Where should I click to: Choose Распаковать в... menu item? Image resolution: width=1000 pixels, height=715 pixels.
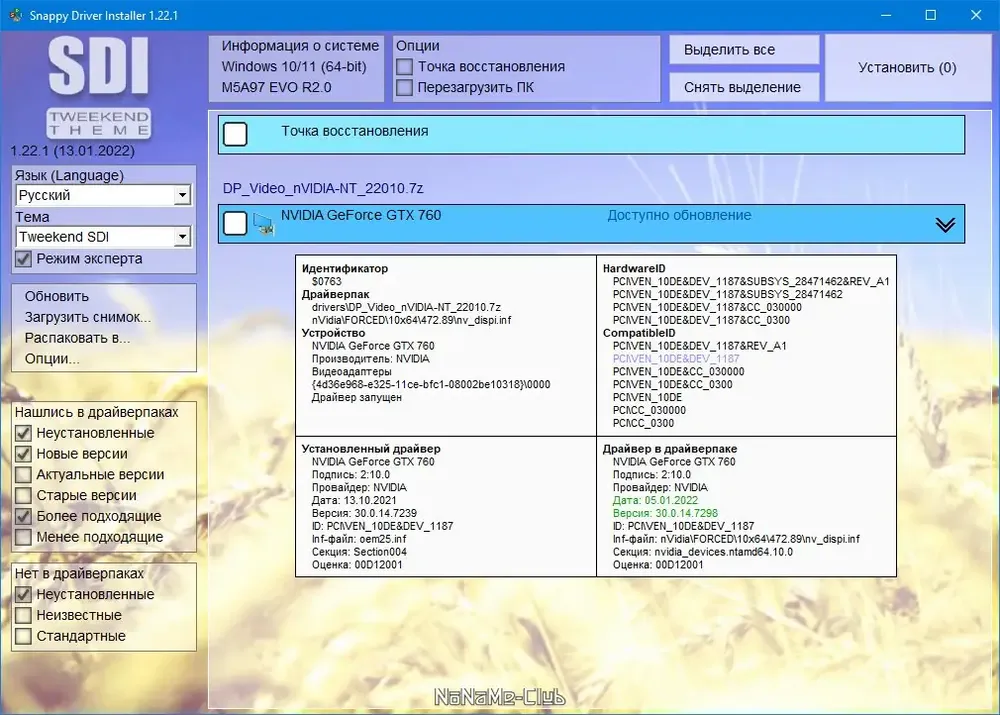pos(77,338)
